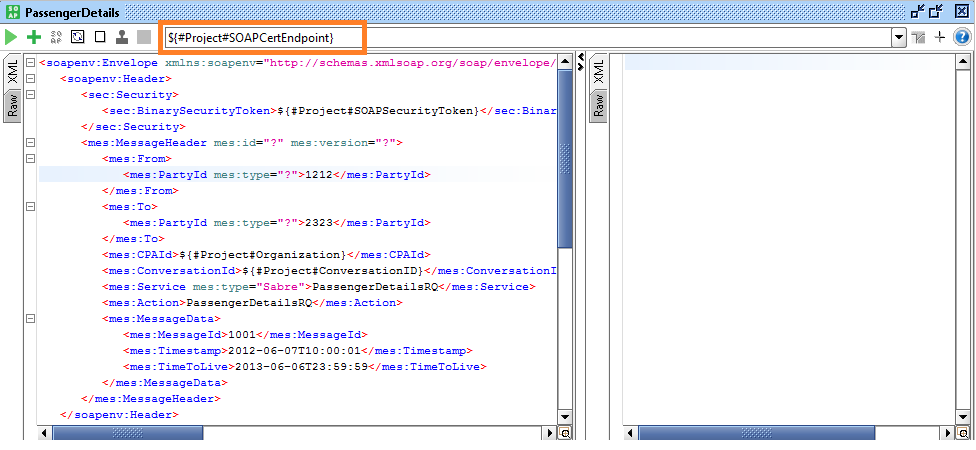Click the ${#Project#SOAPSecurityToken} value
The width and height of the screenshot is (976, 450).
click(378, 111)
